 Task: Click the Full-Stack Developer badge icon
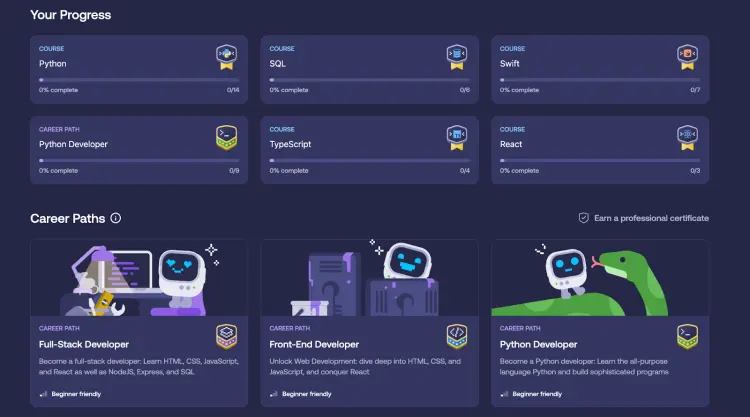point(226,336)
